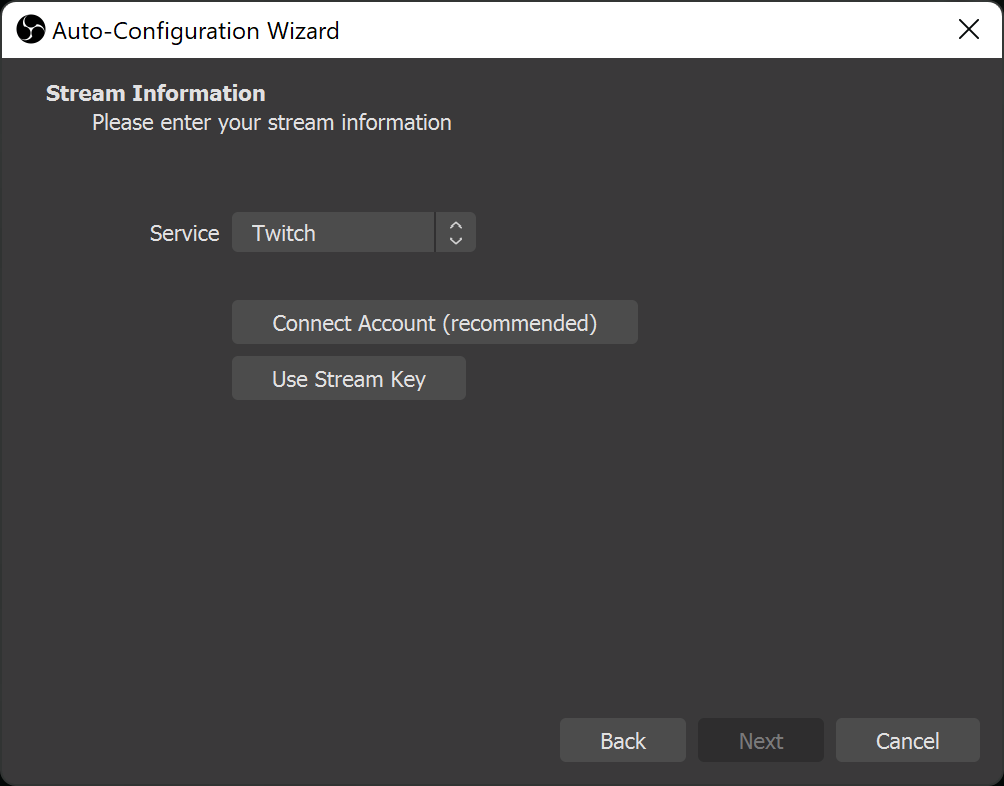This screenshot has height=786, width=1004.
Task: Click the Service field label
Action: tap(184, 233)
